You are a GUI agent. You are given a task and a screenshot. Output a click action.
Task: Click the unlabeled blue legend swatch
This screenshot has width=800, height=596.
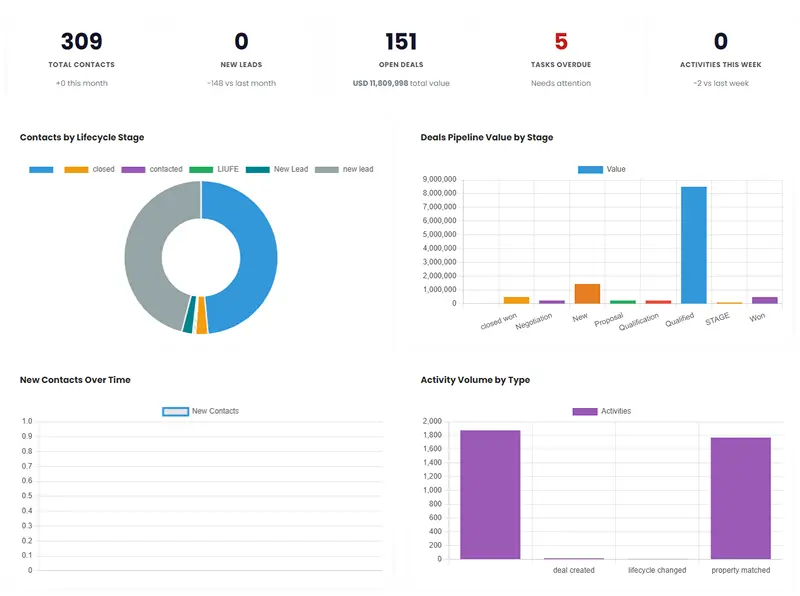tap(41, 169)
